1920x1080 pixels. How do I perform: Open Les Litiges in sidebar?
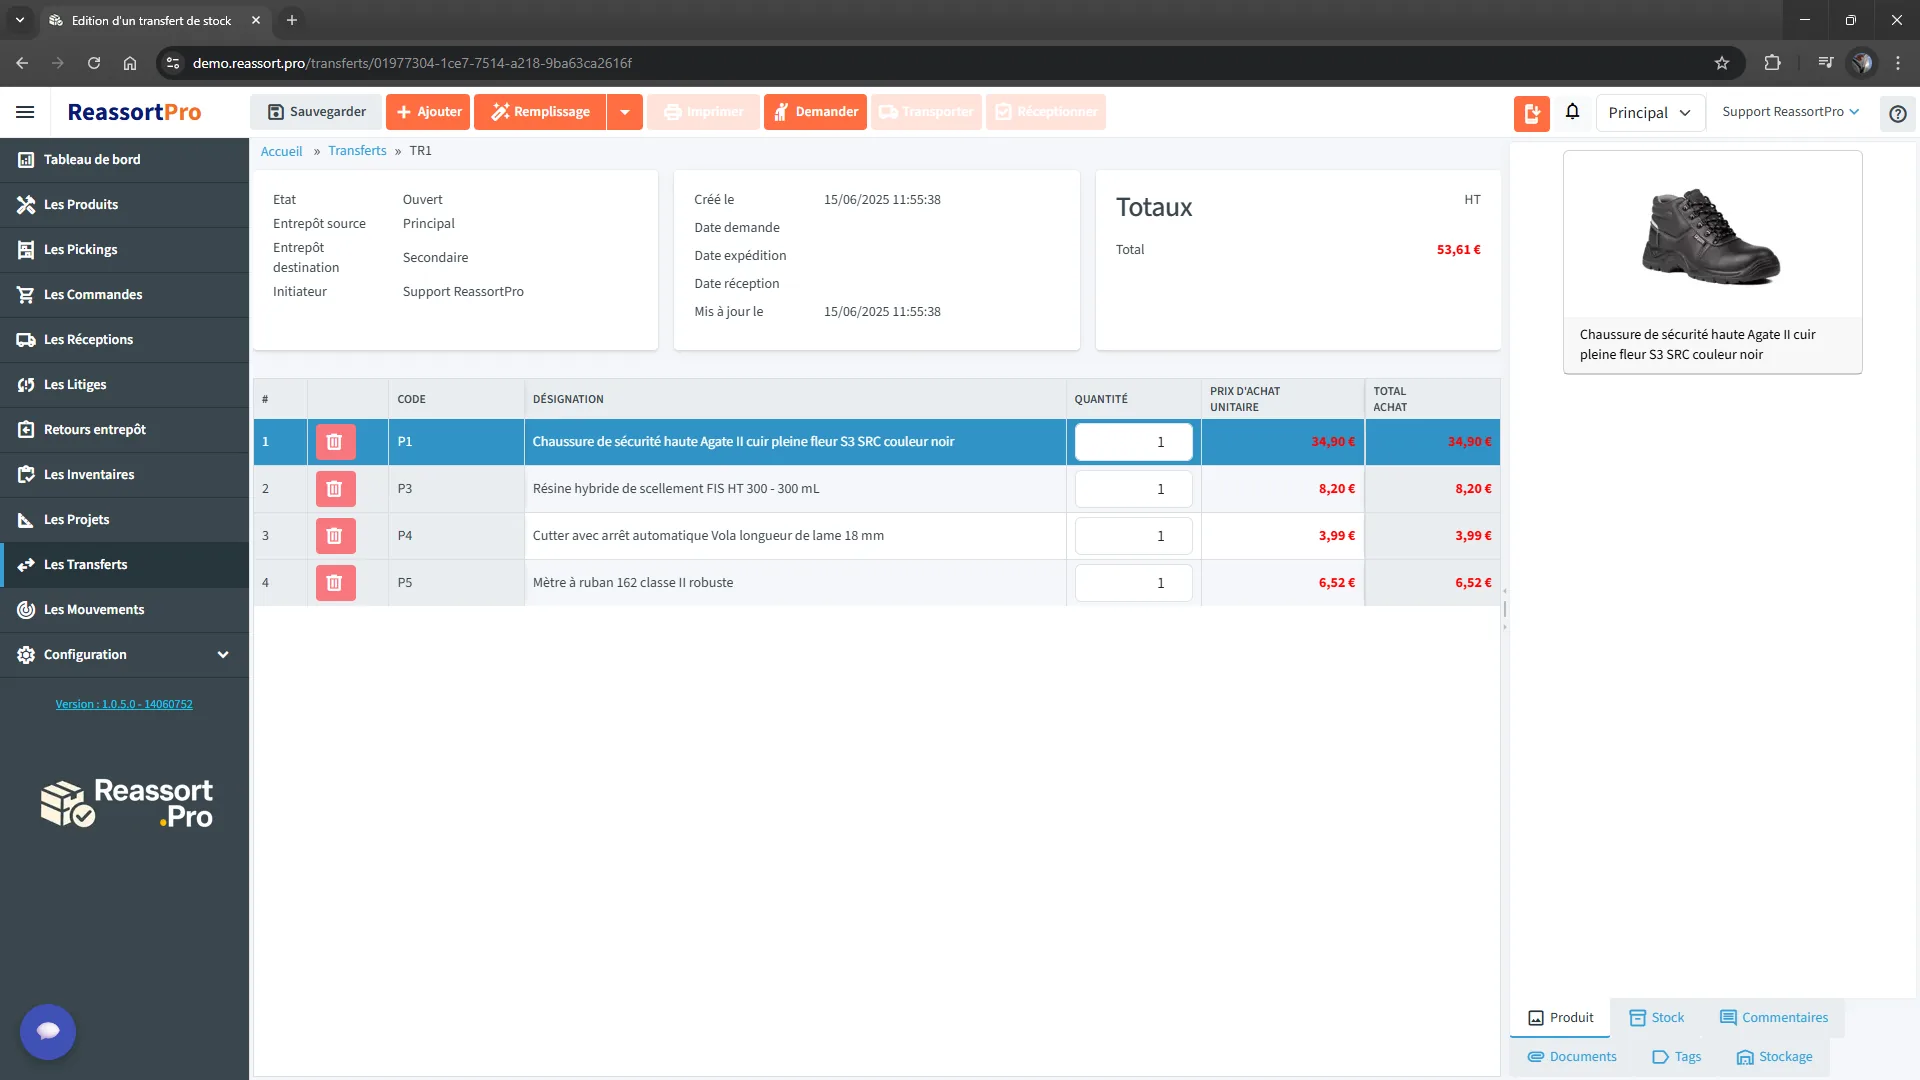point(125,385)
